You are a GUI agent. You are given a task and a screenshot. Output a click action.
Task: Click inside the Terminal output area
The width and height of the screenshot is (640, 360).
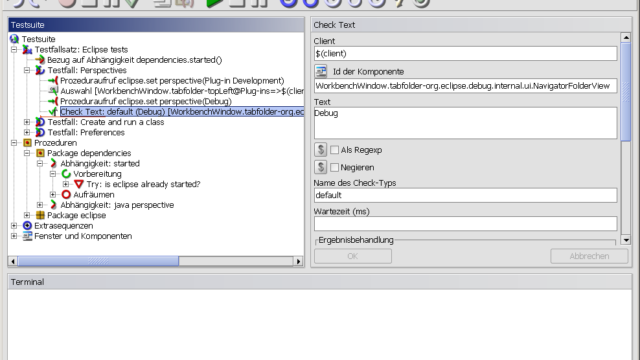tap(320, 324)
